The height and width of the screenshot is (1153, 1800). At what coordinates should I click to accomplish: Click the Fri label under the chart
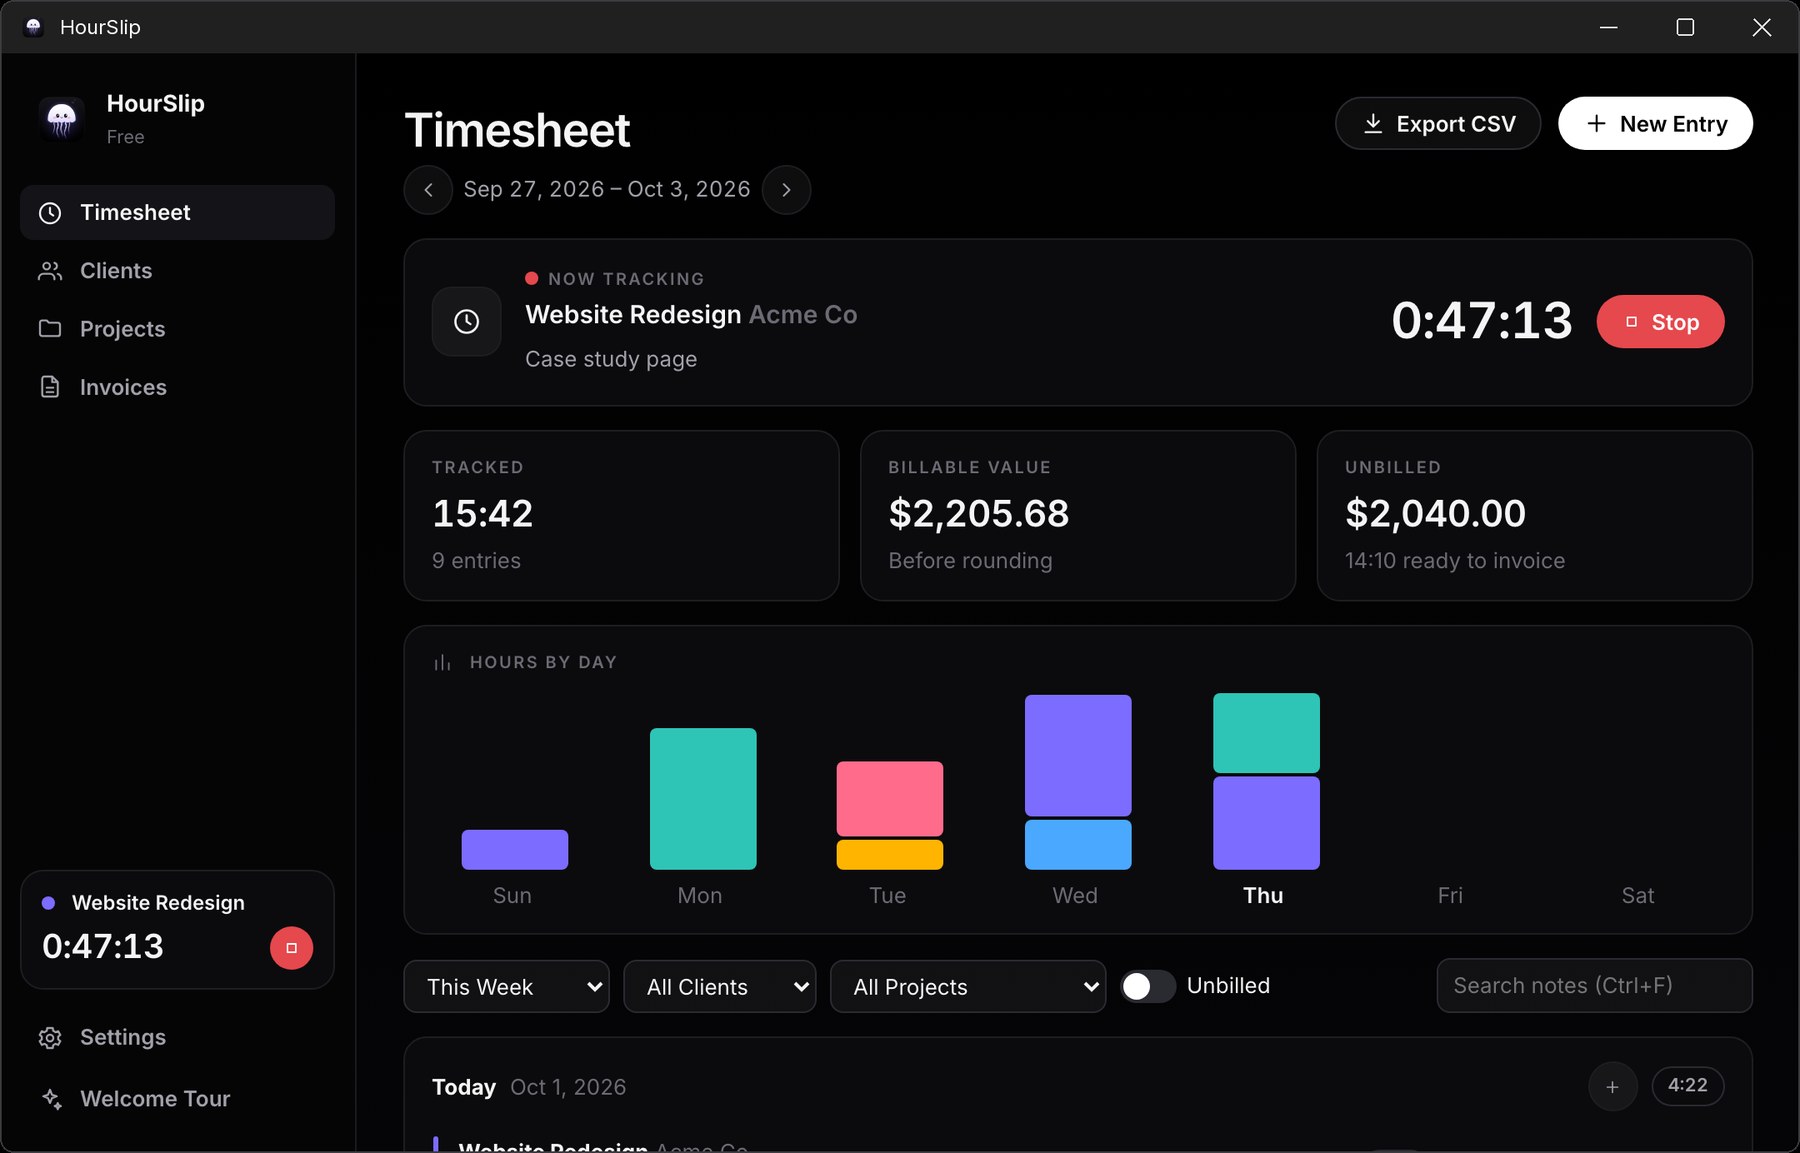[1450, 896]
